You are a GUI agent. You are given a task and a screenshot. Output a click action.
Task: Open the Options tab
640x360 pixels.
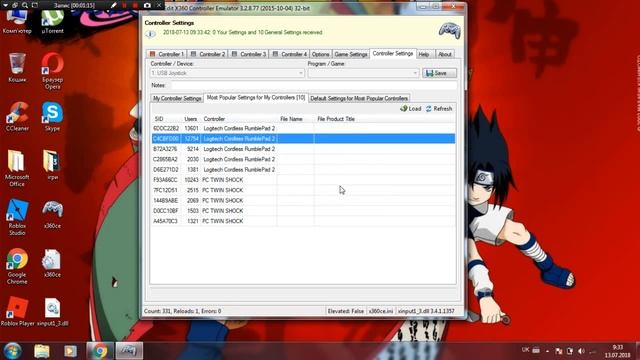click(x=320, y=54)
